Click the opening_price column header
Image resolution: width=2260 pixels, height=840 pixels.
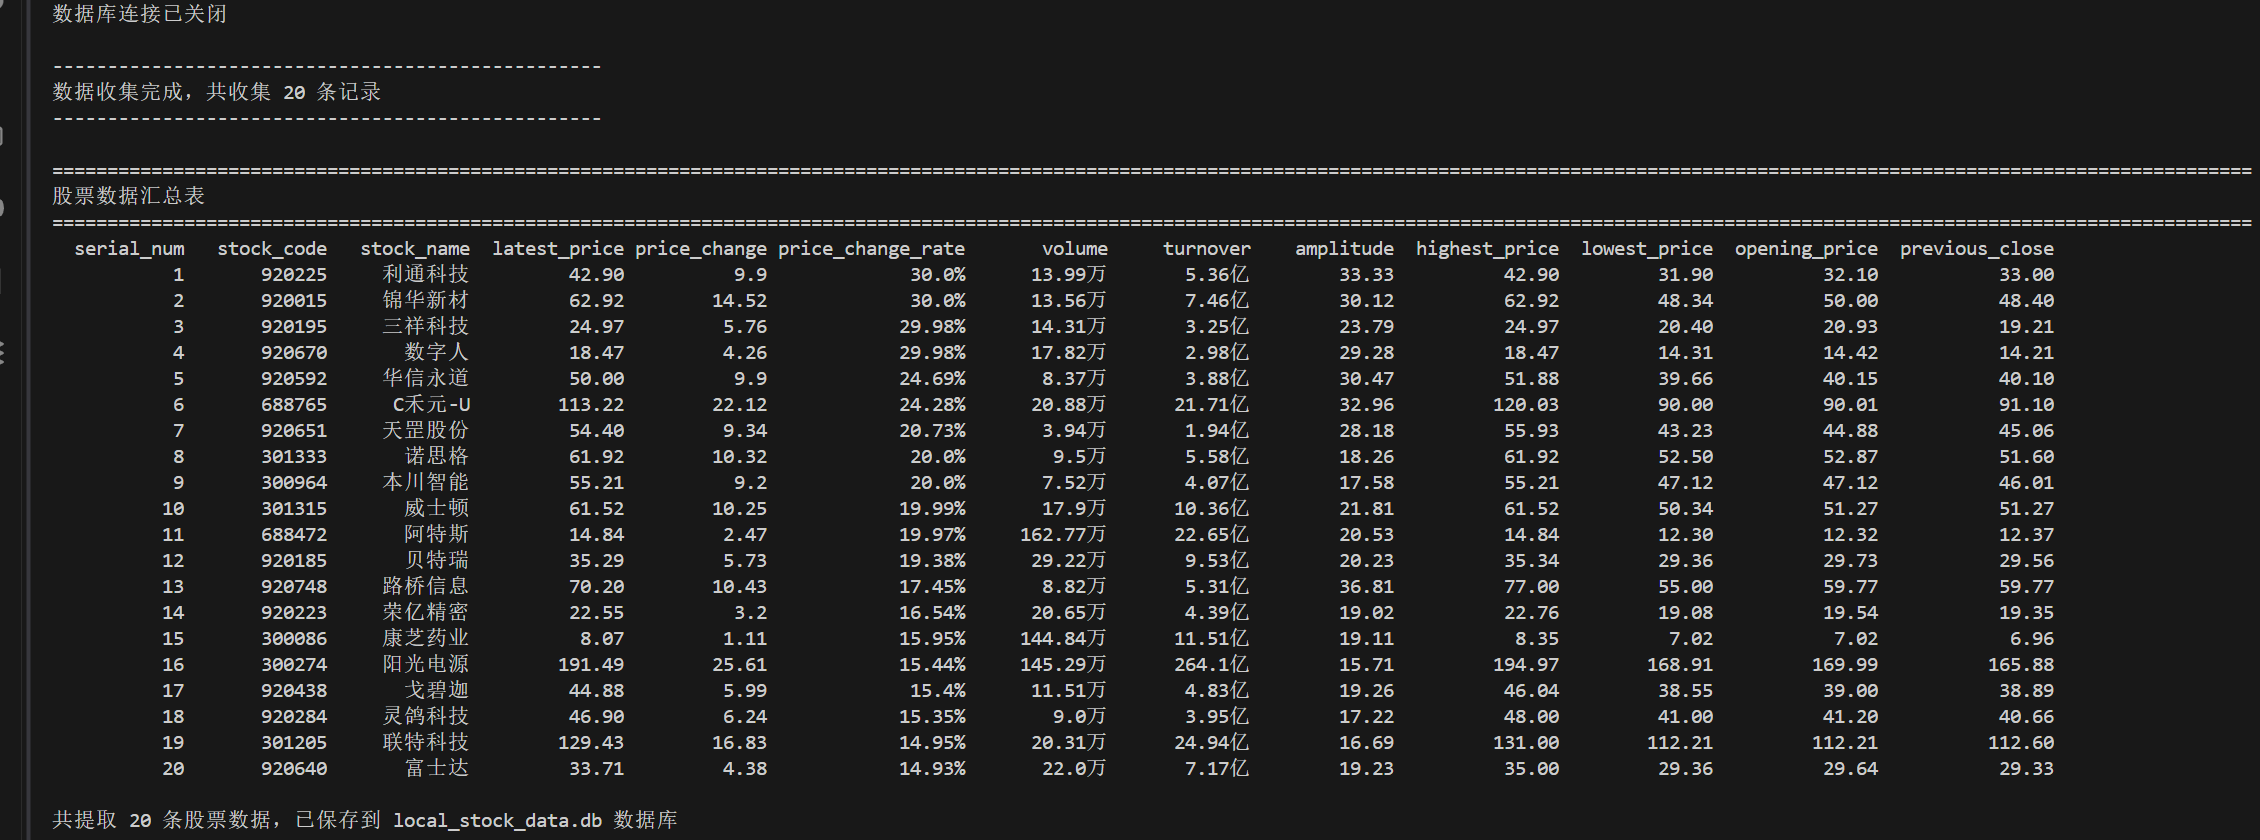click(x=1806, y=249)
